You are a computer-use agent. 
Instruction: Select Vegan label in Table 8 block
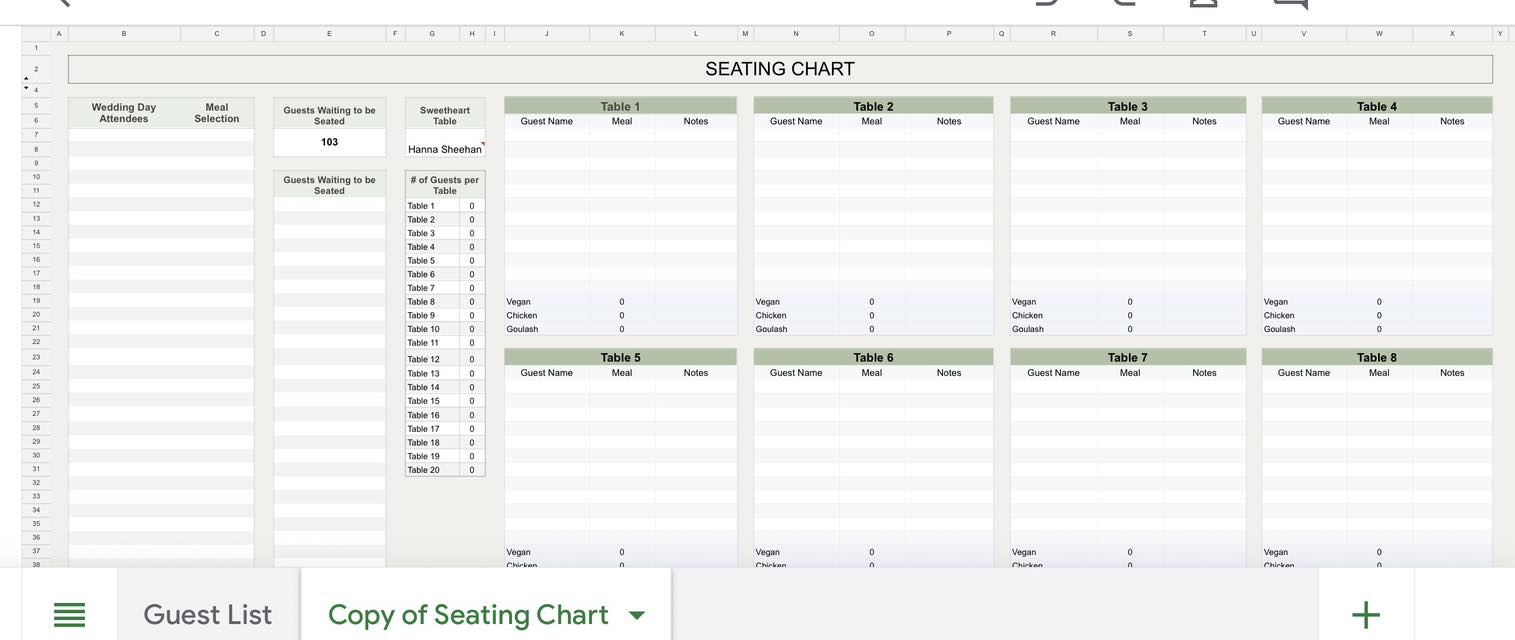coord(1276,552)
